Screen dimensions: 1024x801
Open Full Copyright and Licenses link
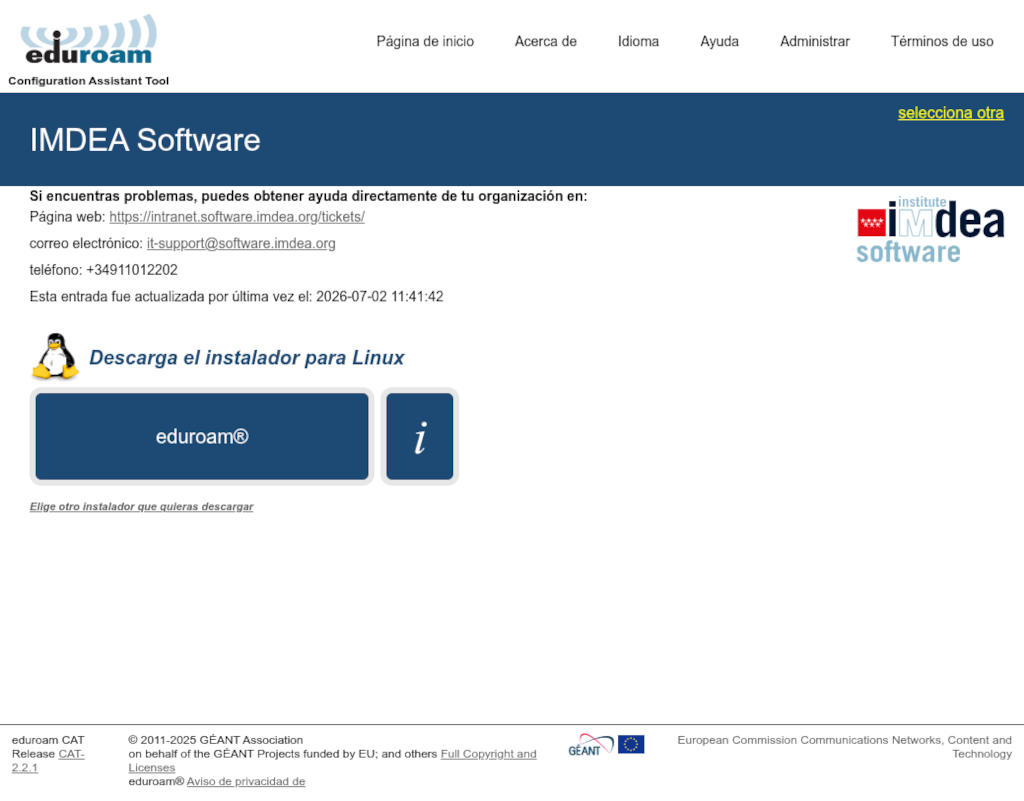click(332, 761)
